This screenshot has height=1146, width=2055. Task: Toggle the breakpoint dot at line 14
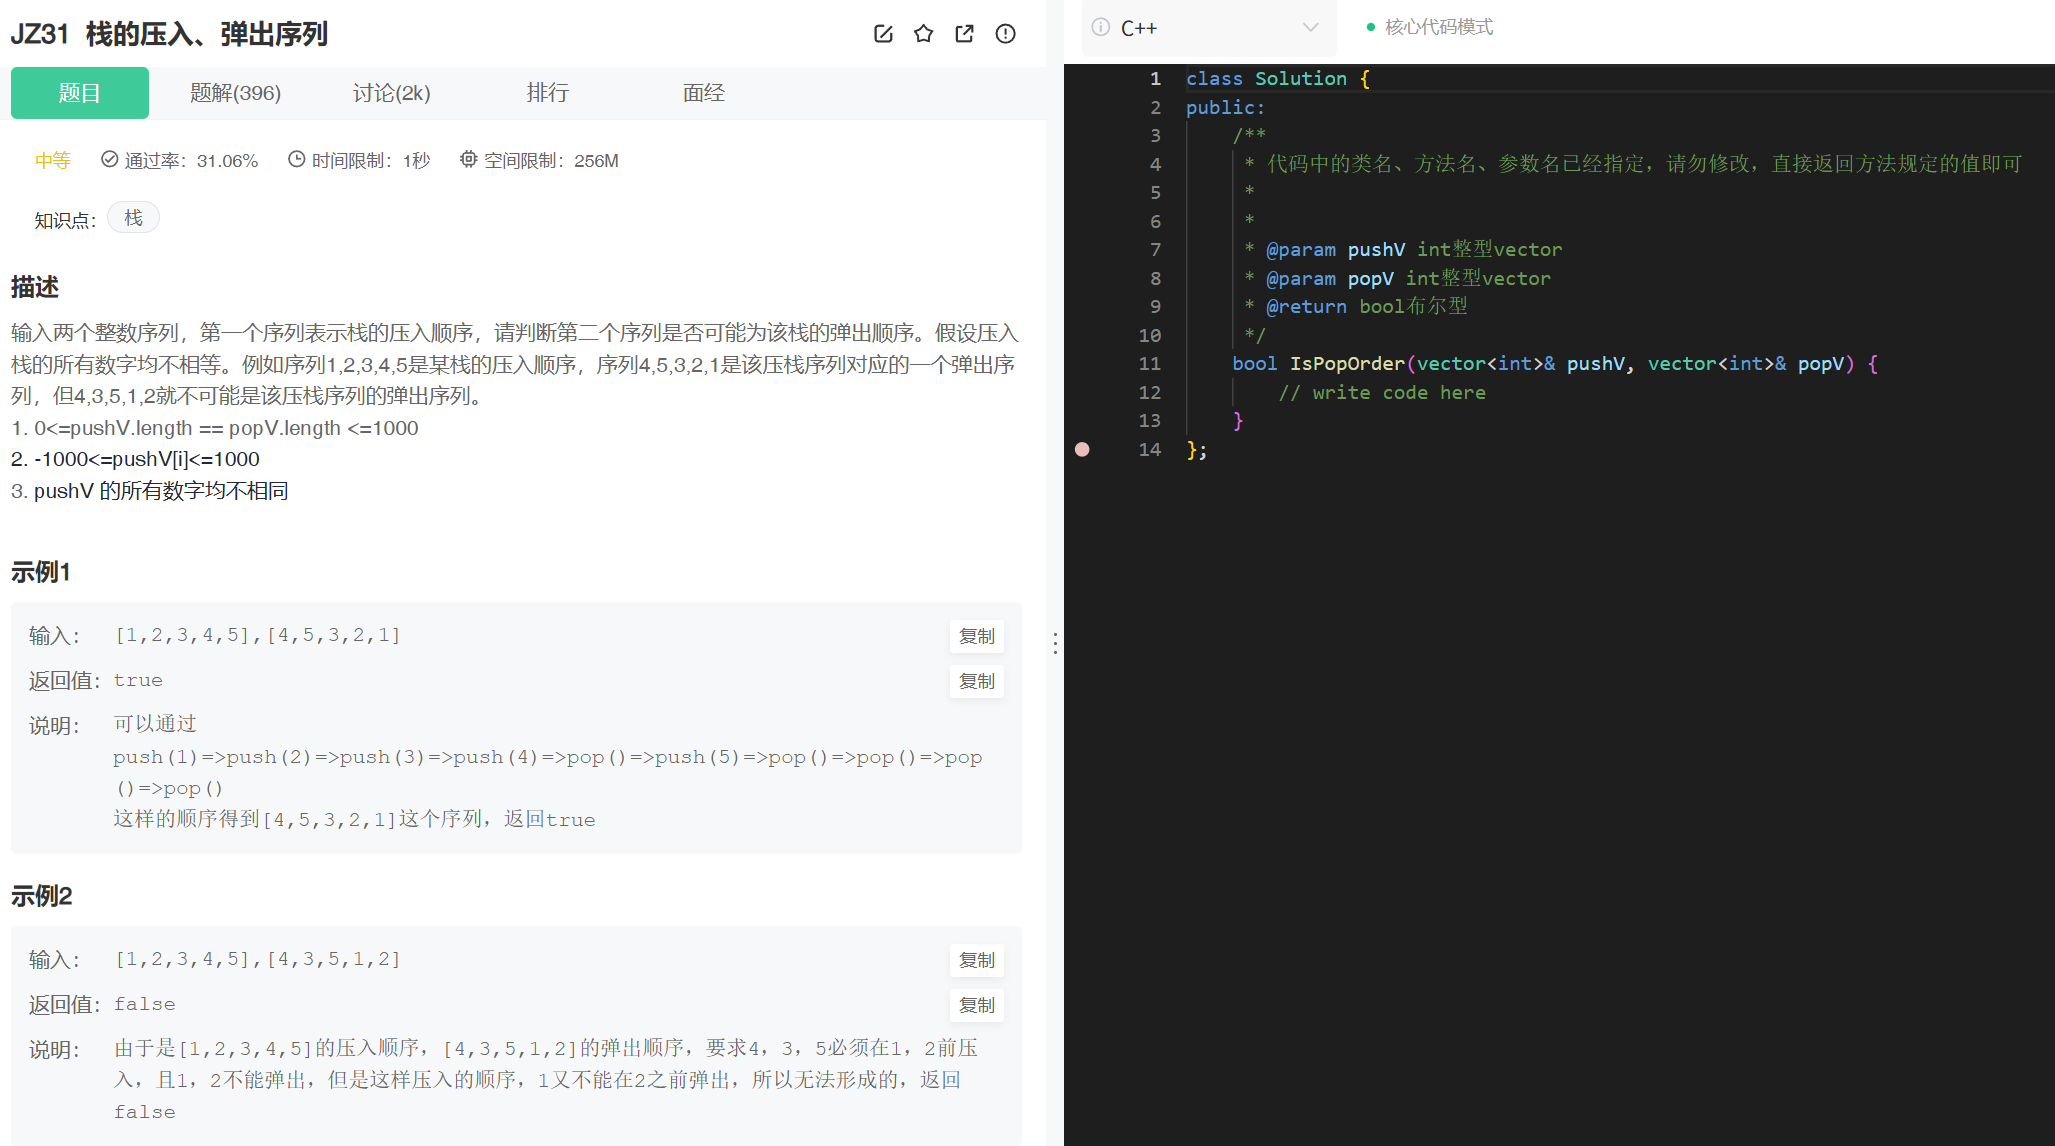click(x=1082, y=450)
